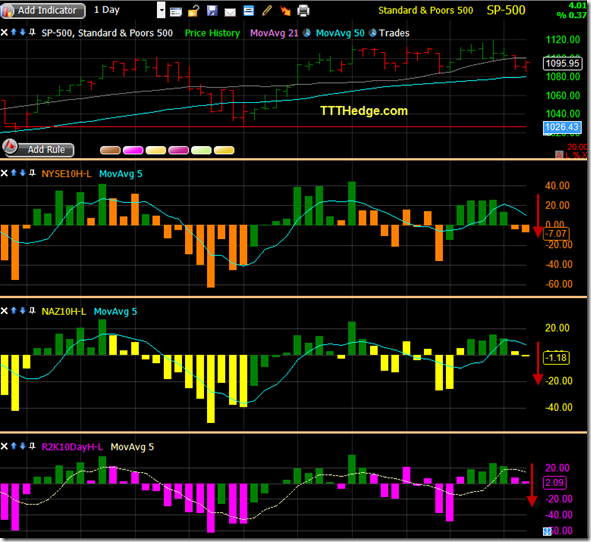The image size is (591, 542).
Task: Select the pencil drawing tool
Action: coord(267,11)
